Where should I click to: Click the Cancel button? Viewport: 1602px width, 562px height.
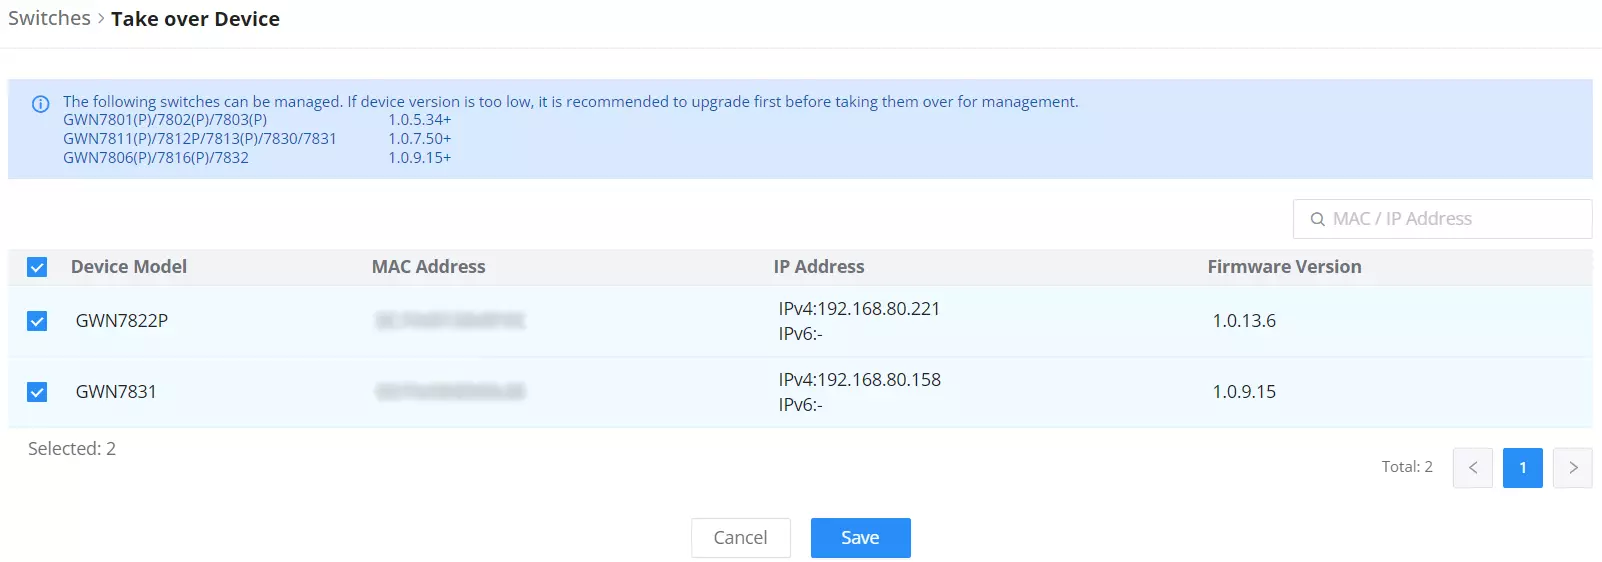click(740, 538)
